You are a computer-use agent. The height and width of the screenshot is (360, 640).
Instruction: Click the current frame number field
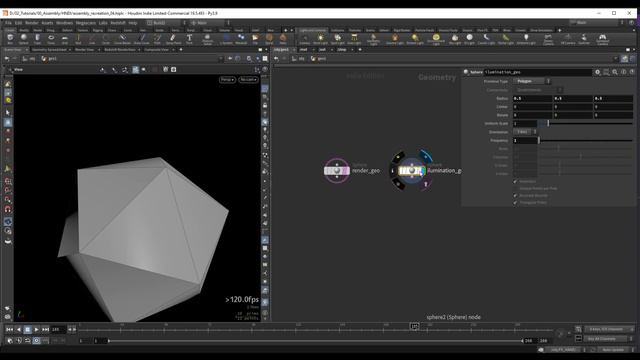coord(58,329)
